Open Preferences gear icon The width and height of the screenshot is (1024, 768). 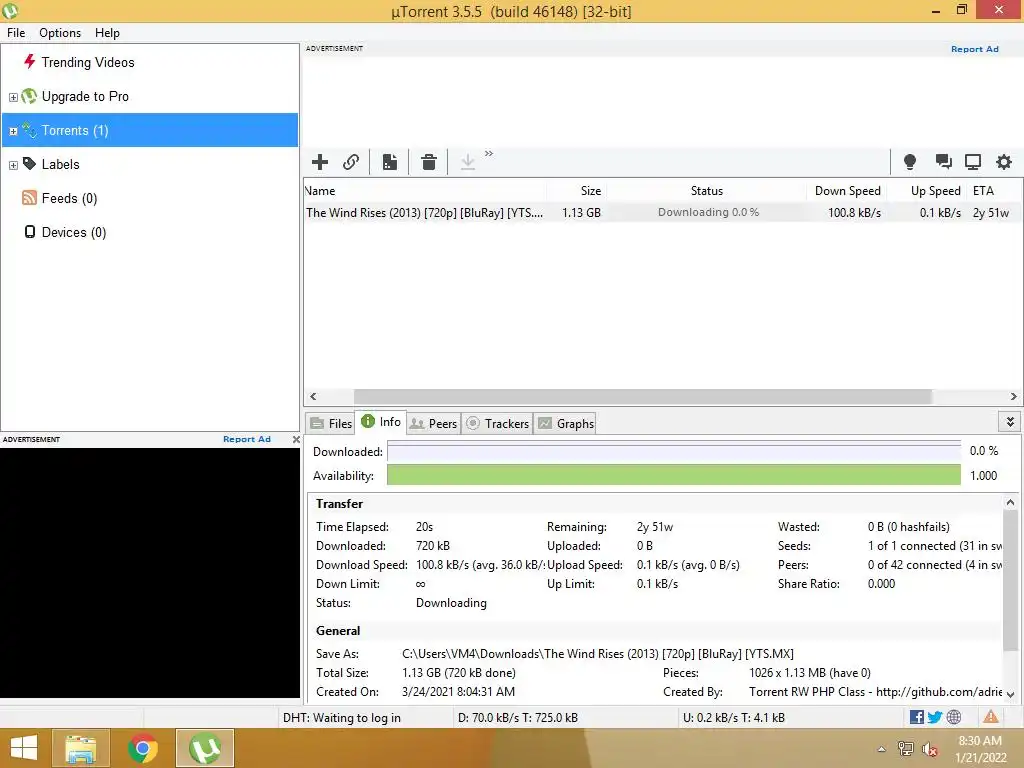tap(1004, 161)
